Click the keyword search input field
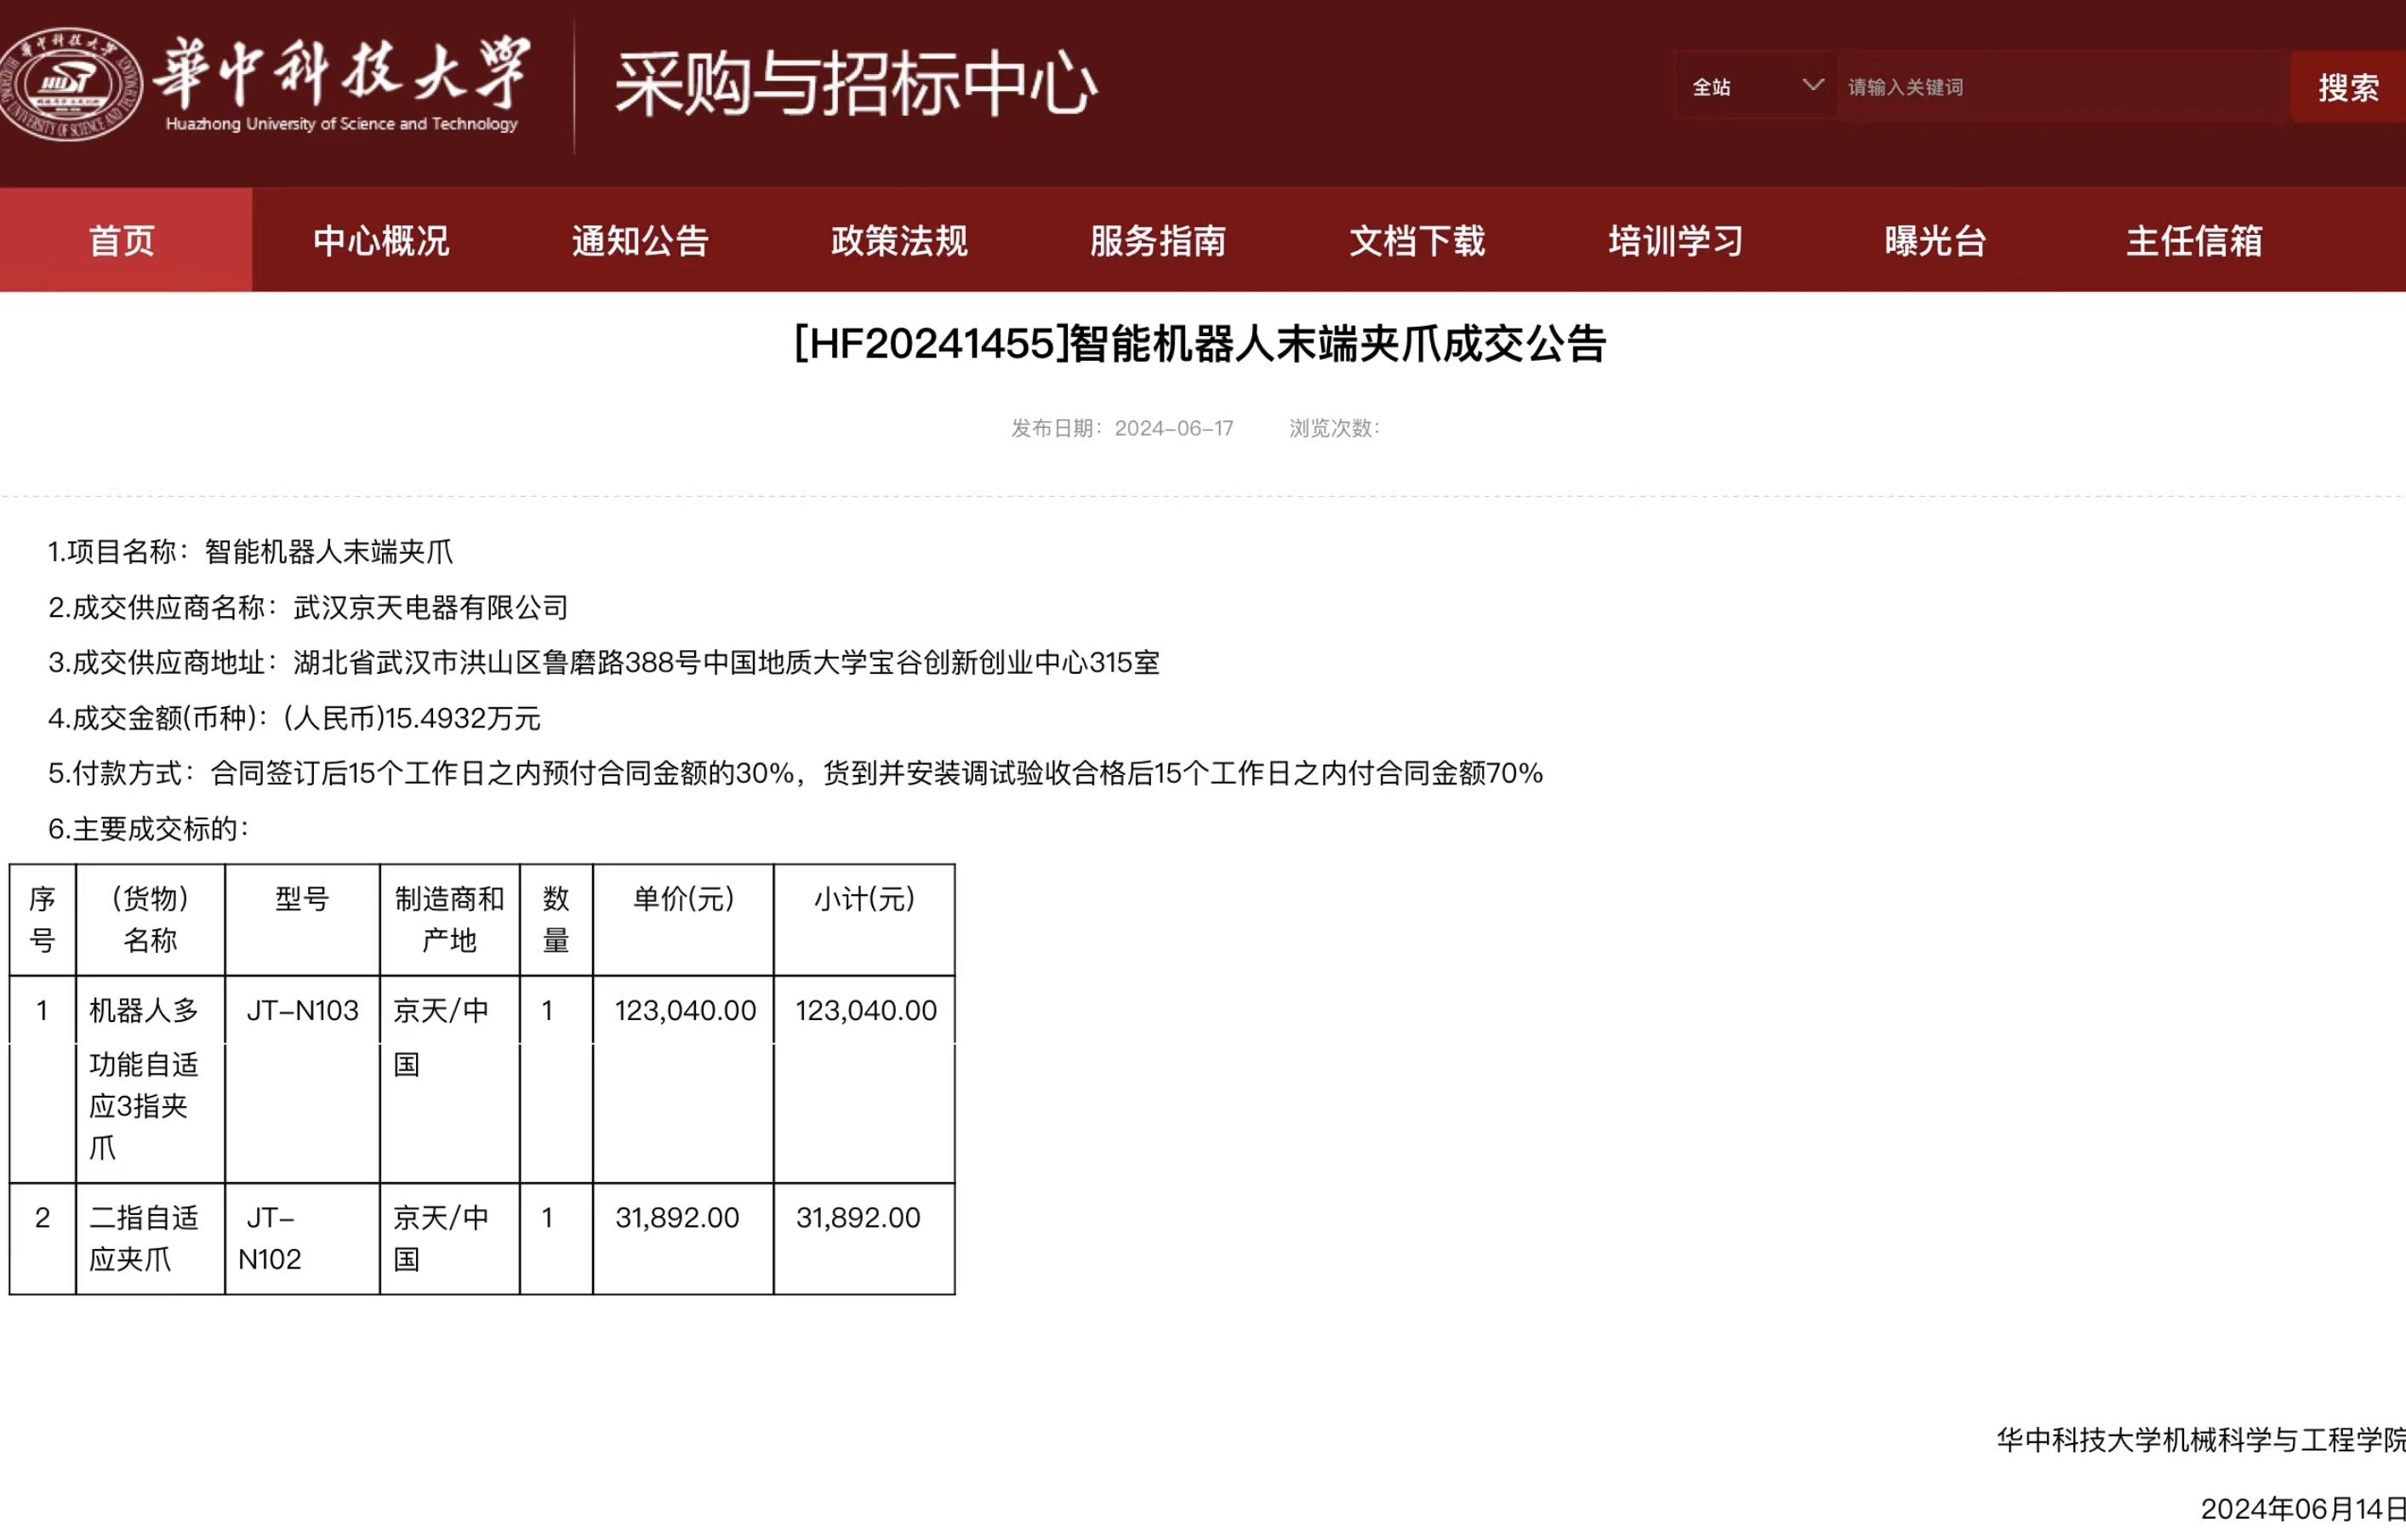Viewport: 2406px width, 1540px height. (x=2063, y=87)
